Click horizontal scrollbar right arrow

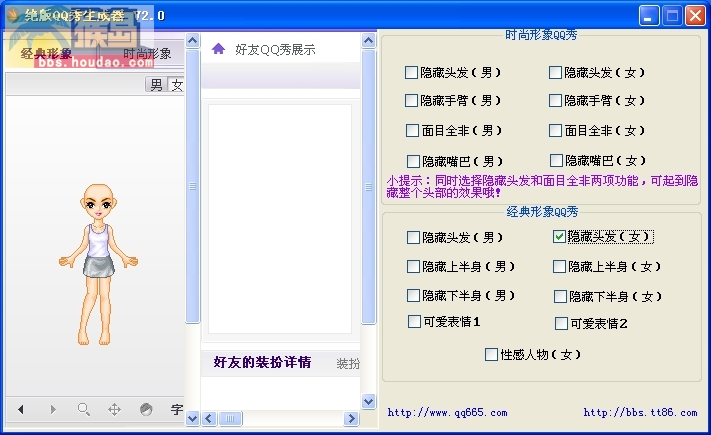pos(351,418)
